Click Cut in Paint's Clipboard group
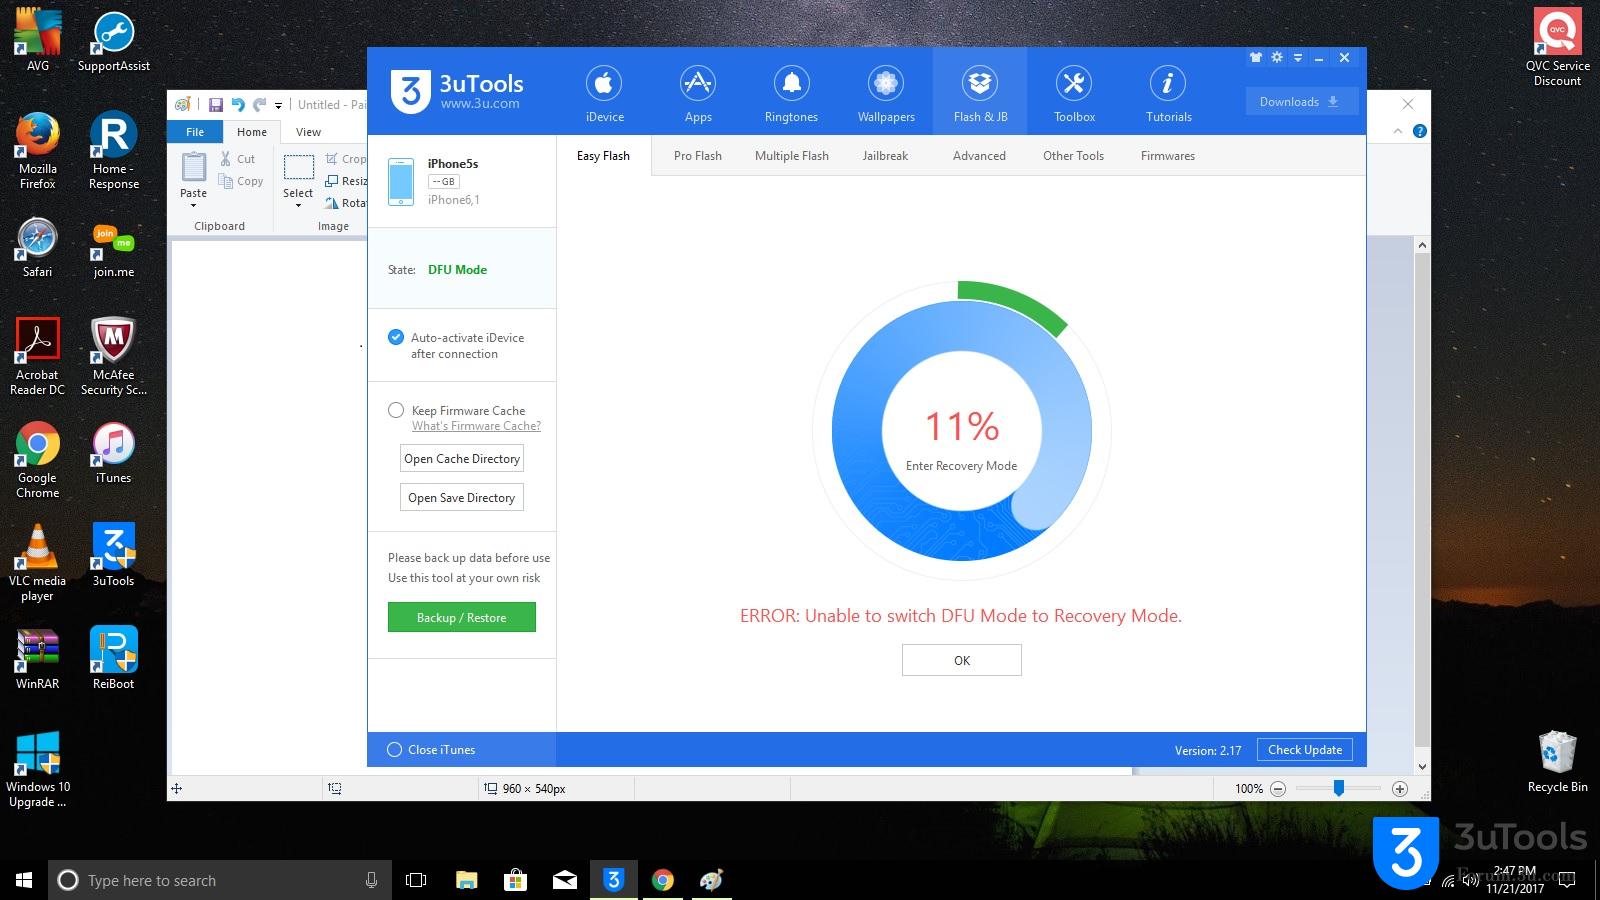 click(x=238, y=159)
